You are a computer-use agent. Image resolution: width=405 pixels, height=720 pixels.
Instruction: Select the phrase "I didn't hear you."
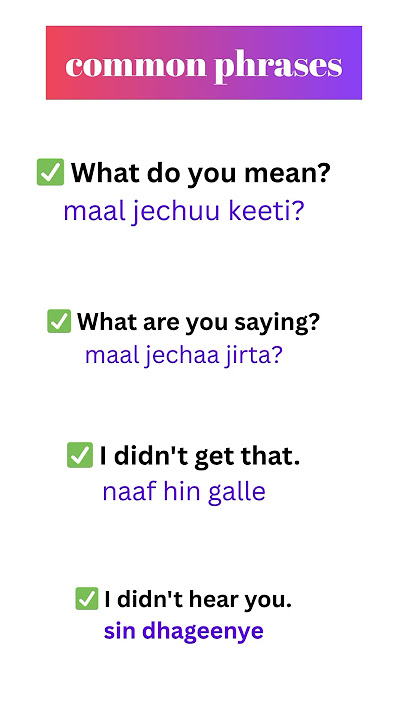click(x=198, y=600)
